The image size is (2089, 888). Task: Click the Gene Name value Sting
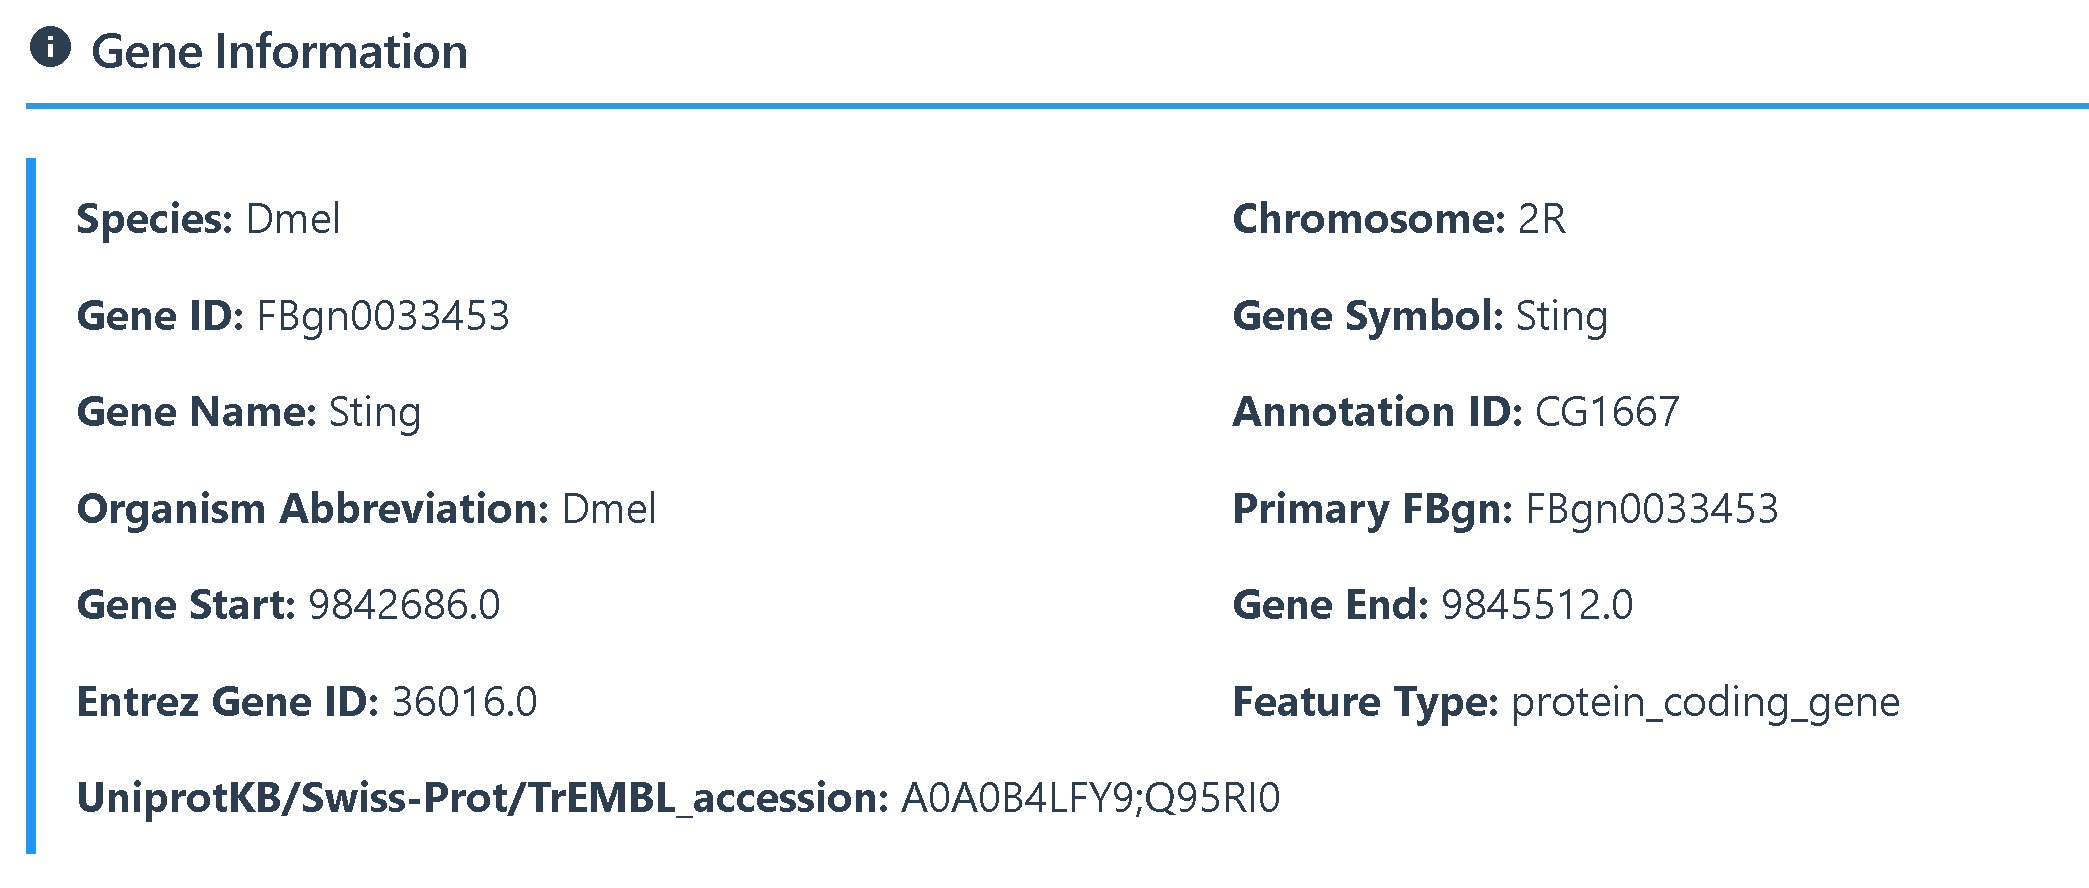[x=375, y=412]
